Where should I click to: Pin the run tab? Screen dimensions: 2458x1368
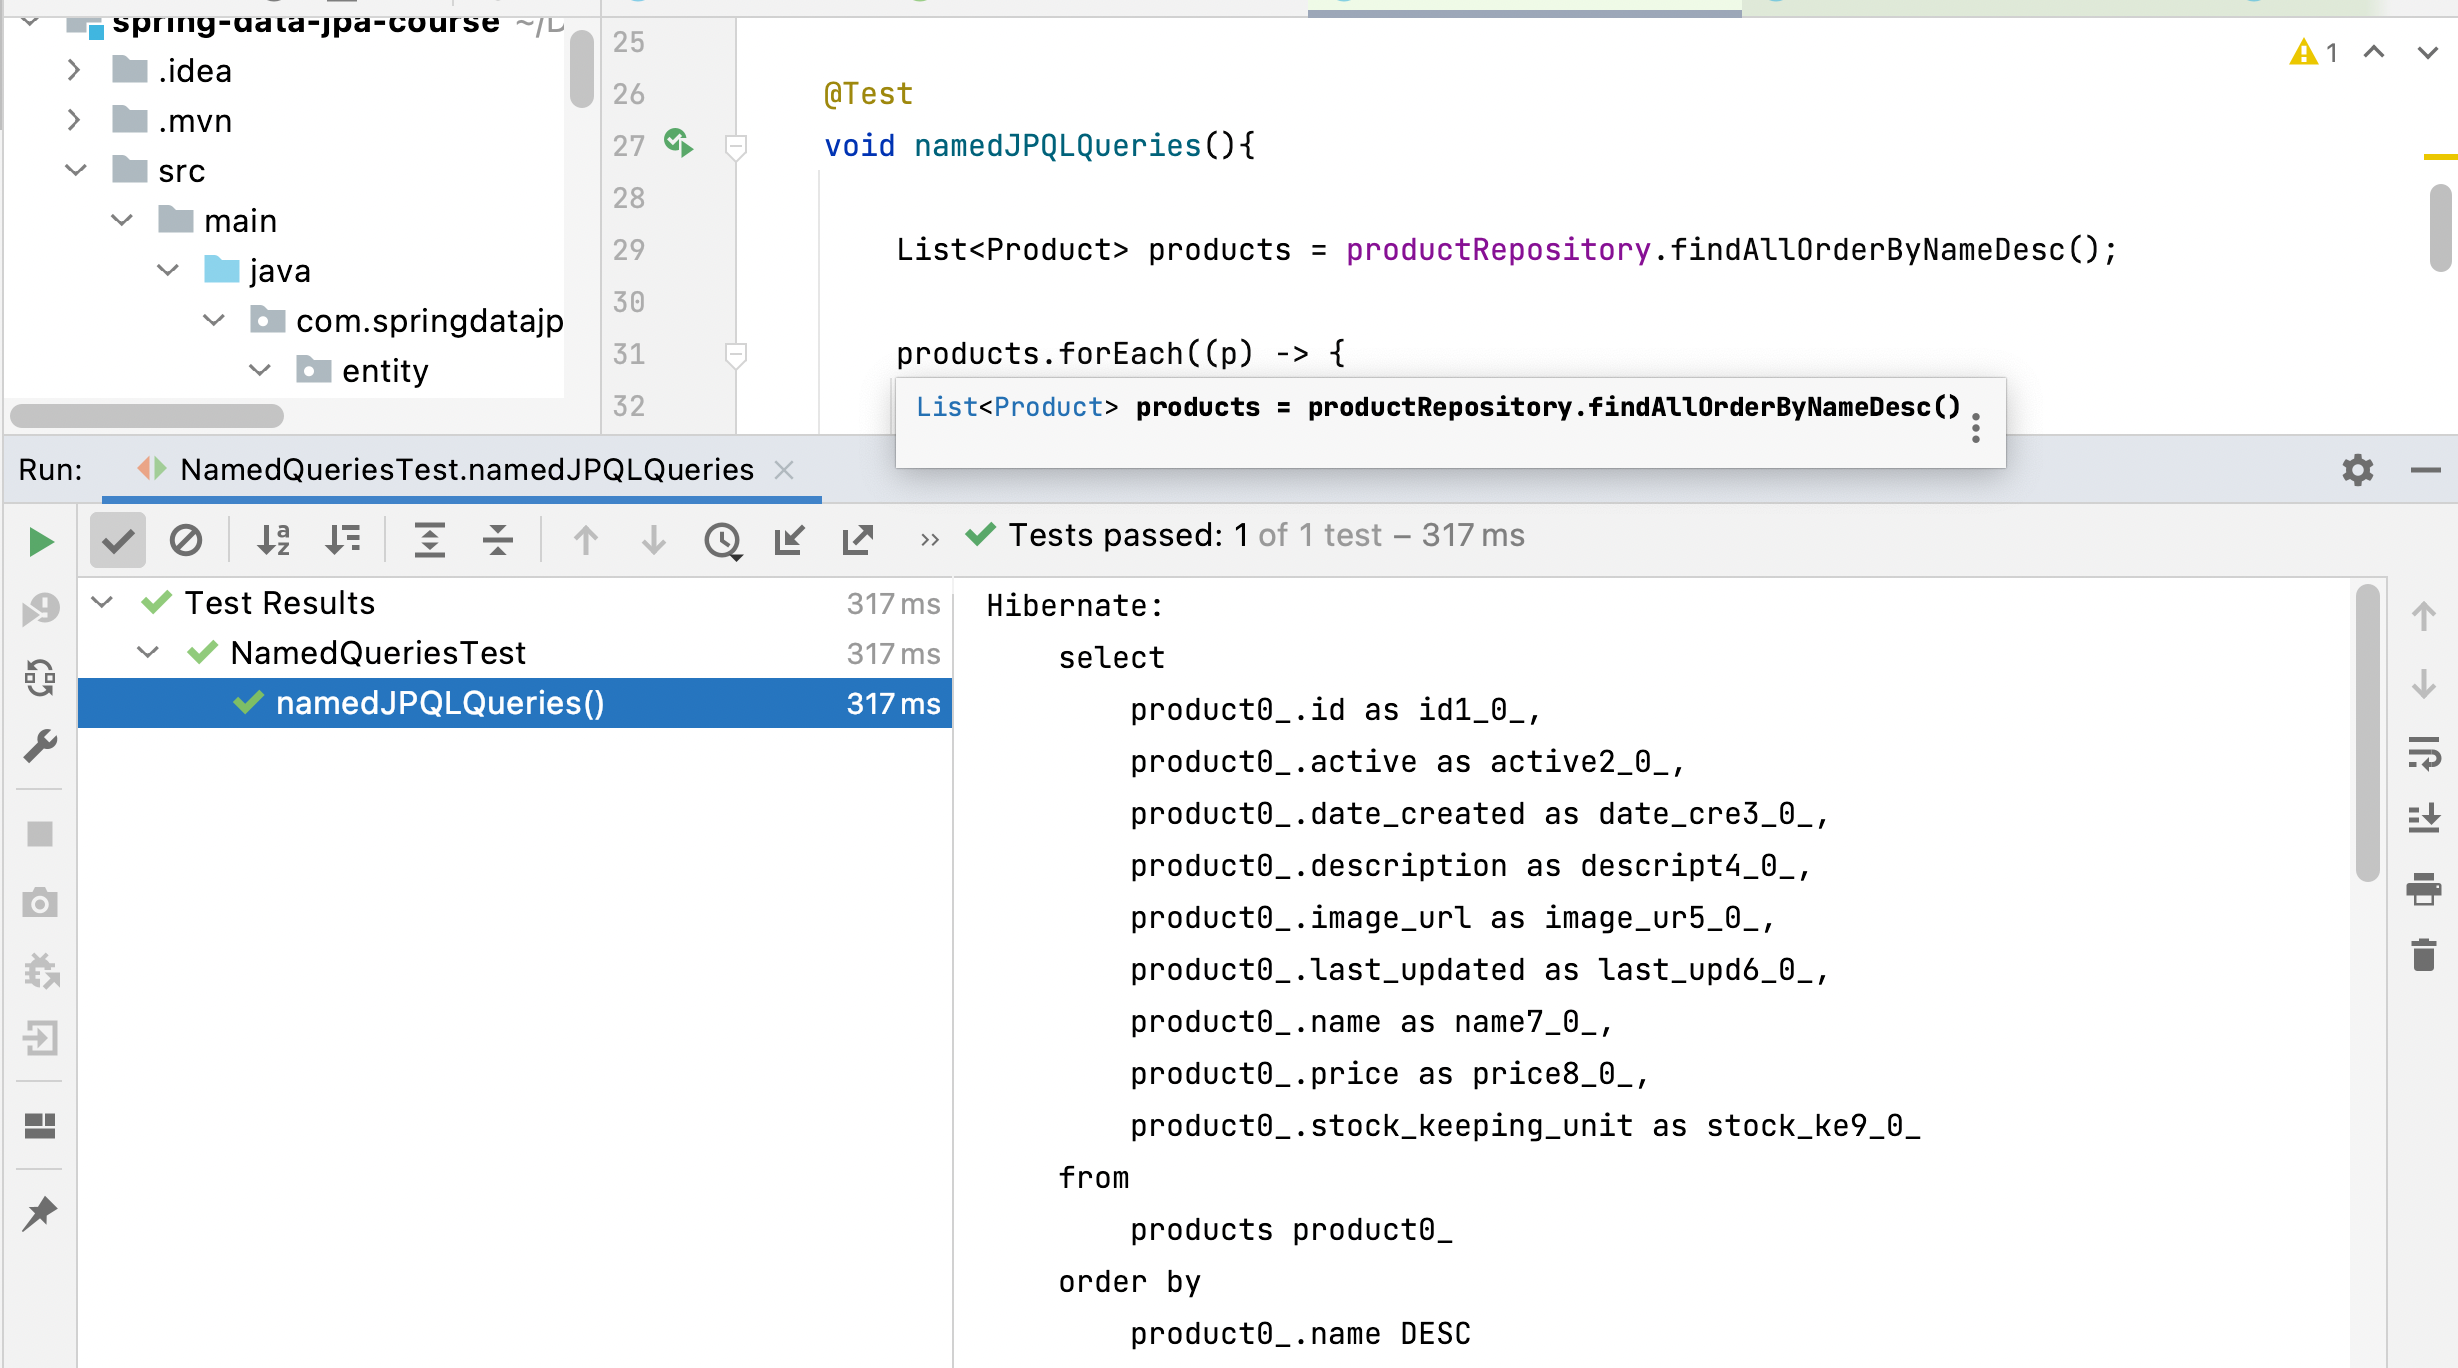pos(40,1213)
